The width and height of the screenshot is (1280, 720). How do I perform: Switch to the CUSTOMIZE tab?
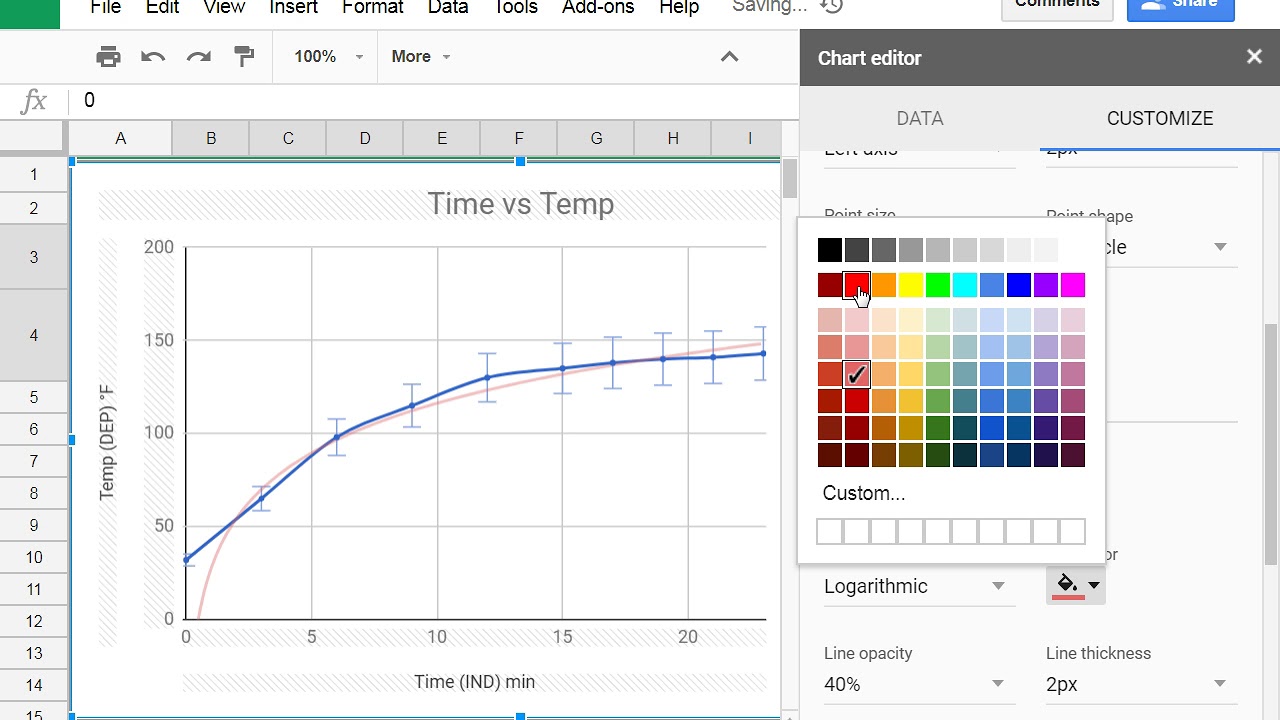[x=1160, y=118]
